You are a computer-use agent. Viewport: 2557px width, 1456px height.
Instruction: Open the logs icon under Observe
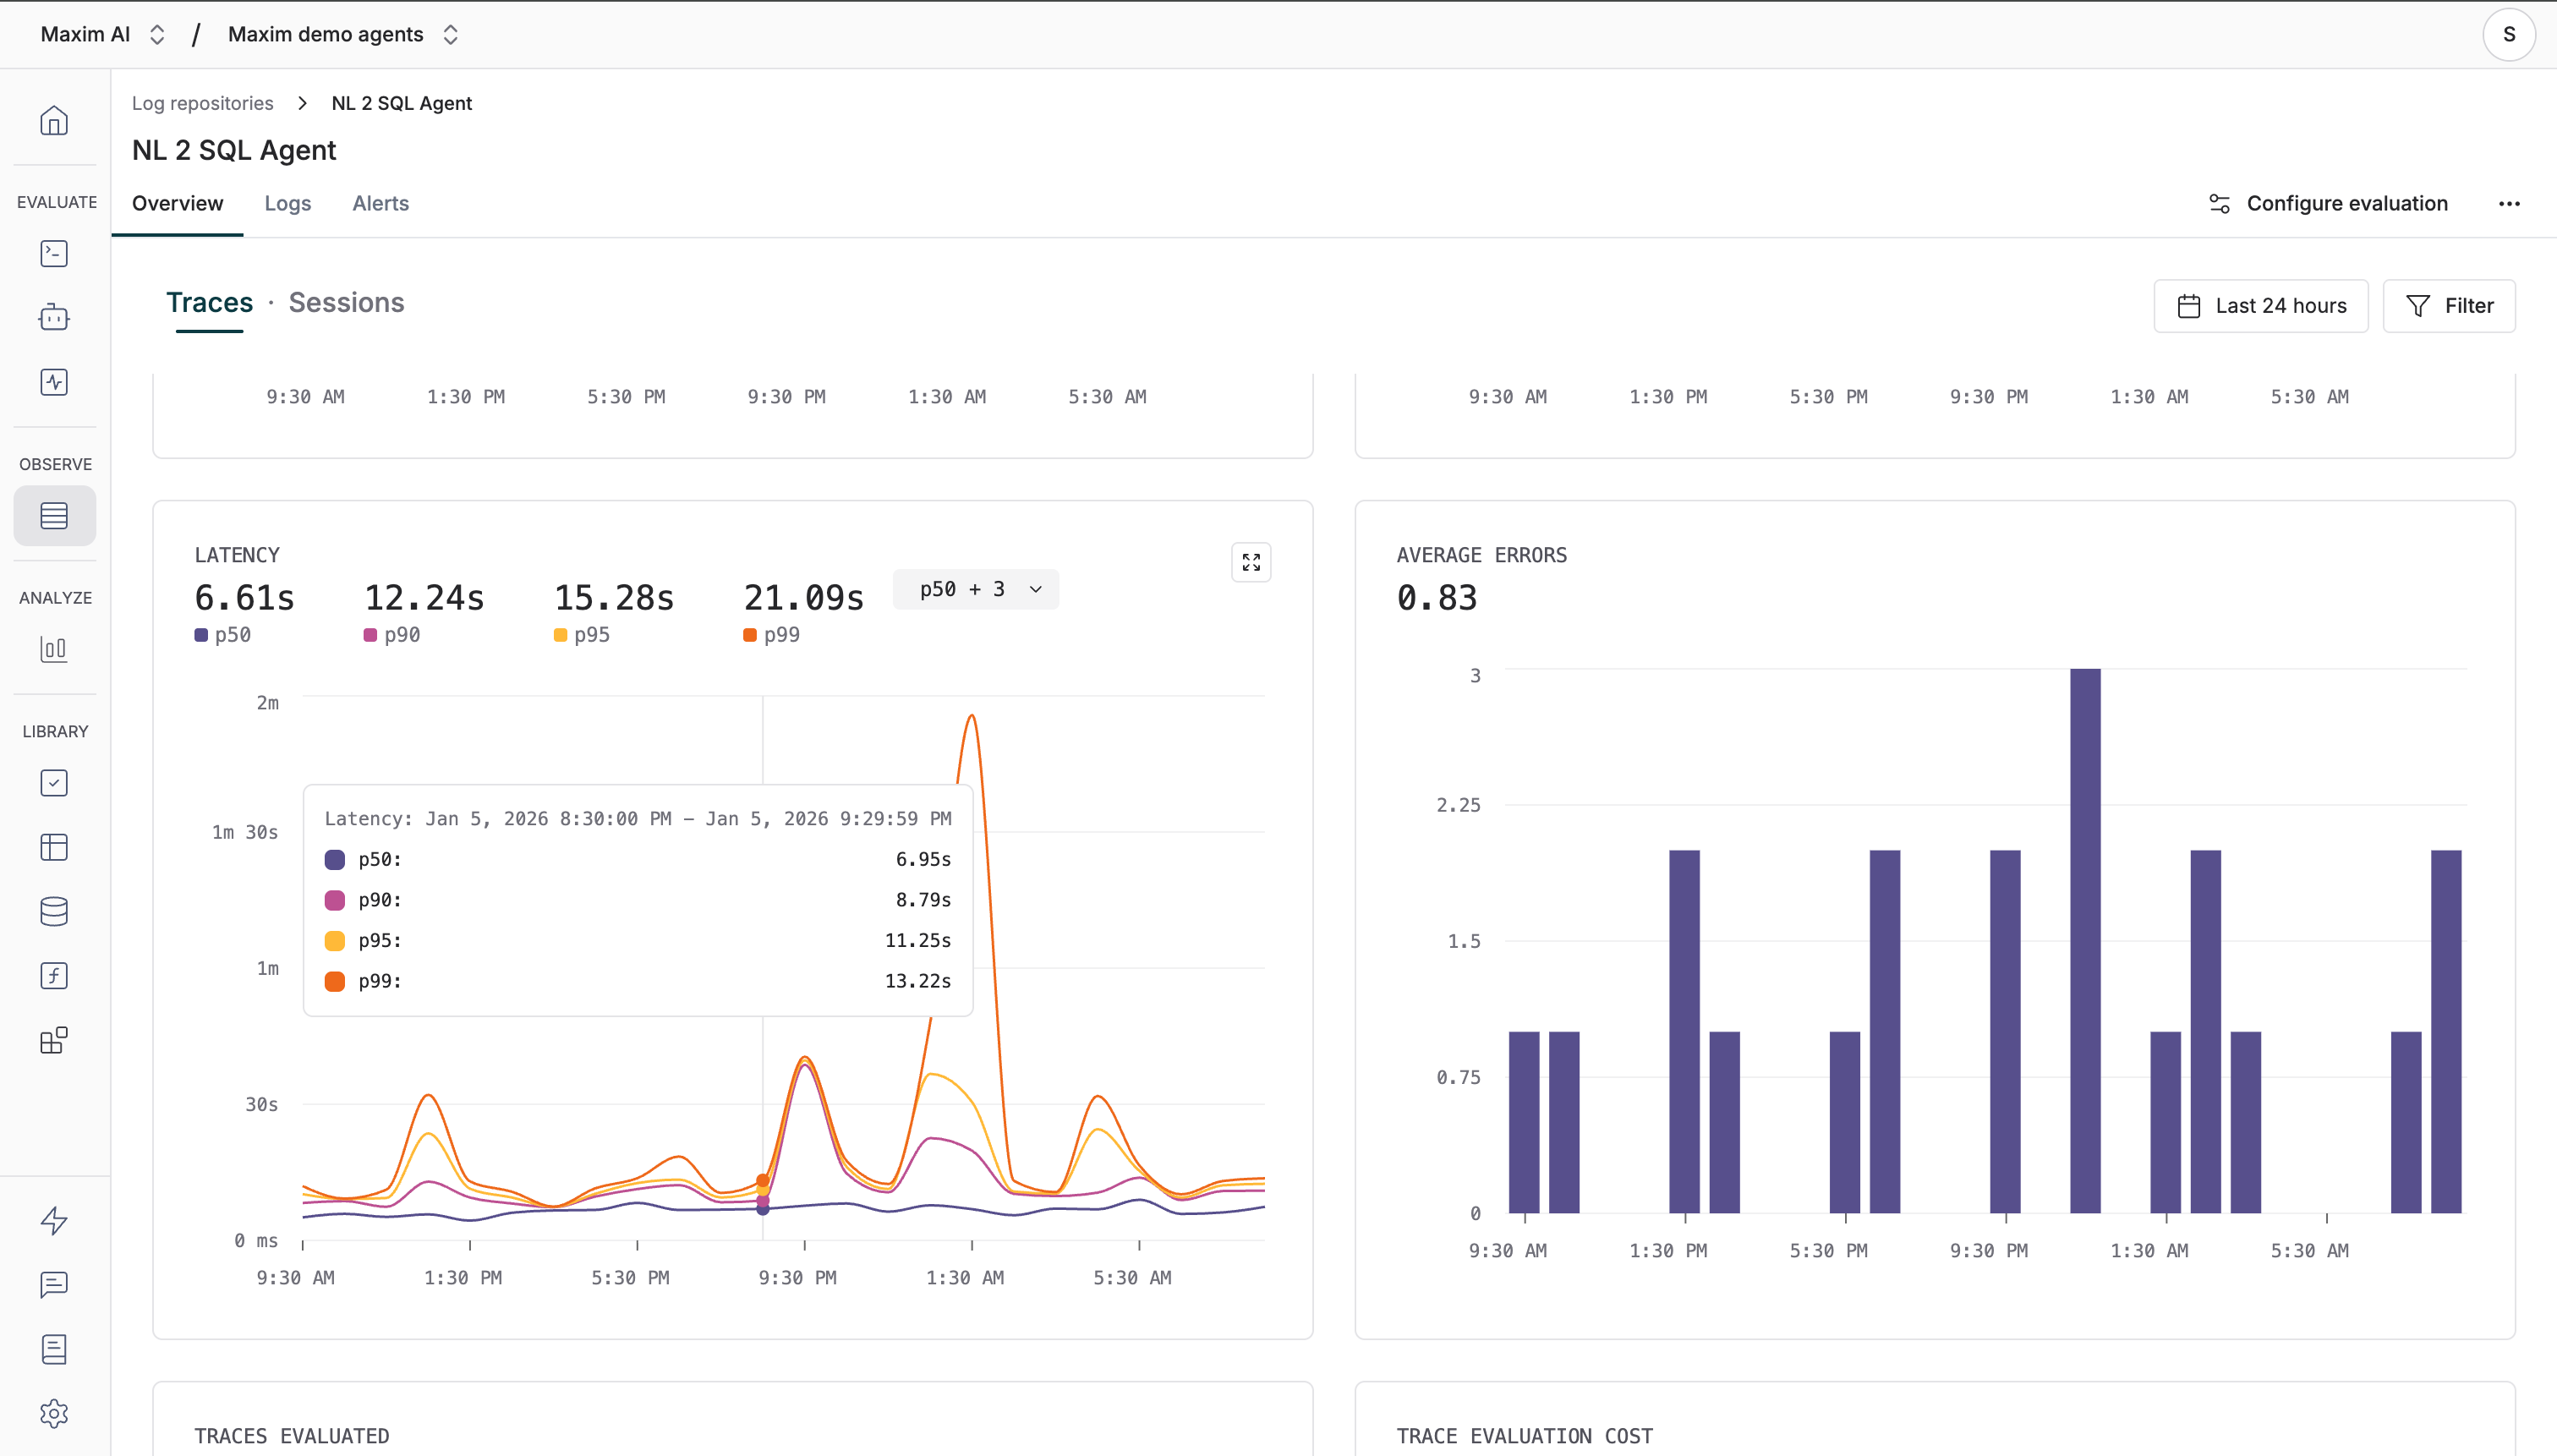53,515
